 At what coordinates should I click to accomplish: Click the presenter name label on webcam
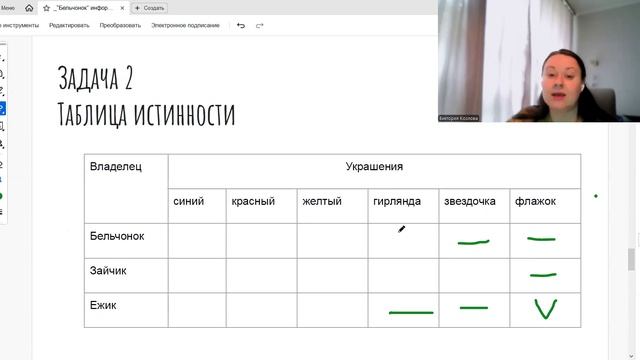click(459, 118)
